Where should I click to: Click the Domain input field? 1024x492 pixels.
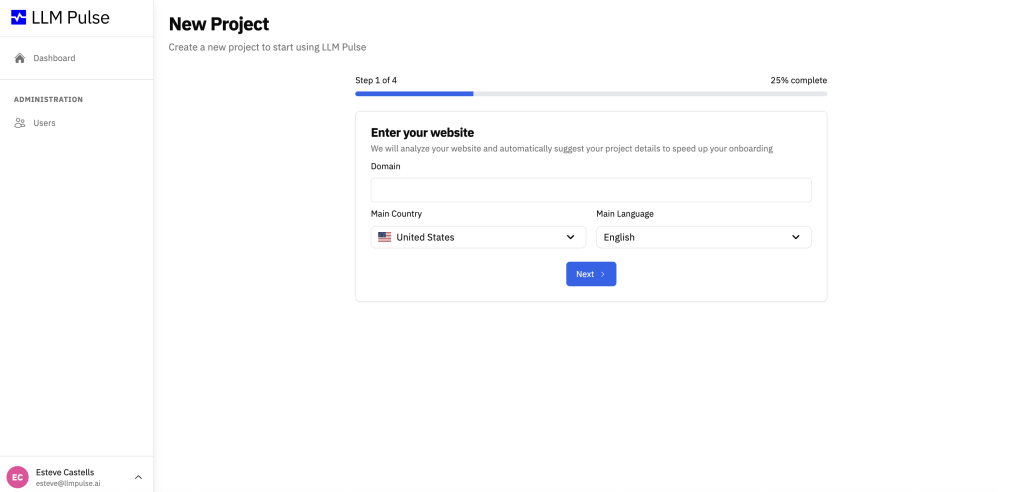(x=591, y=190)
